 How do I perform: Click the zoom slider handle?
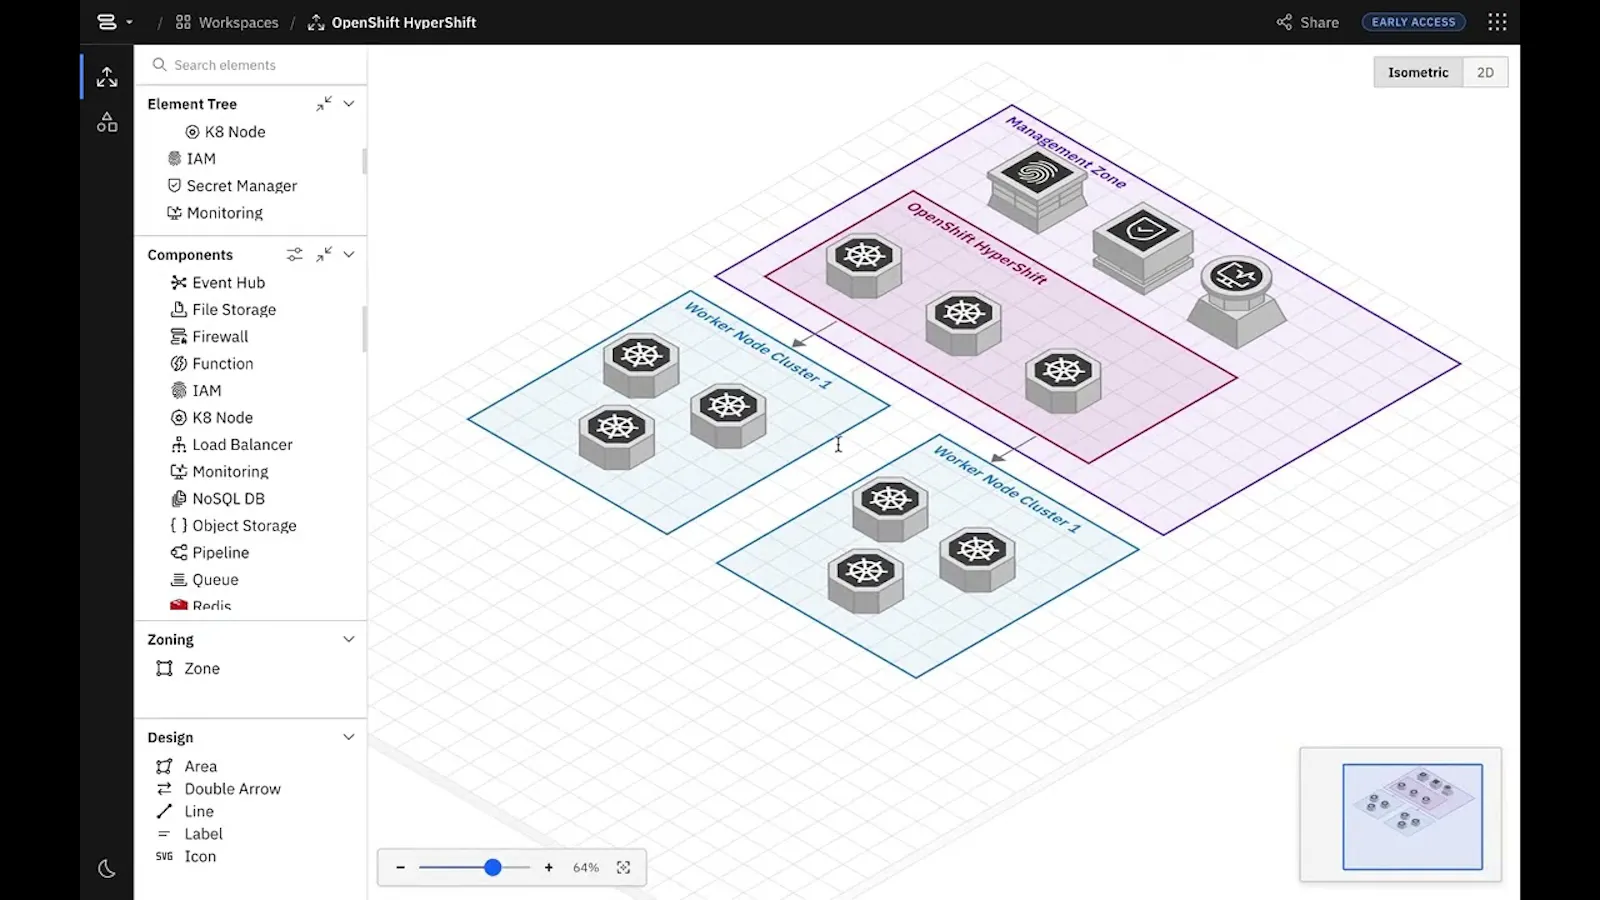tap(493, 868)
